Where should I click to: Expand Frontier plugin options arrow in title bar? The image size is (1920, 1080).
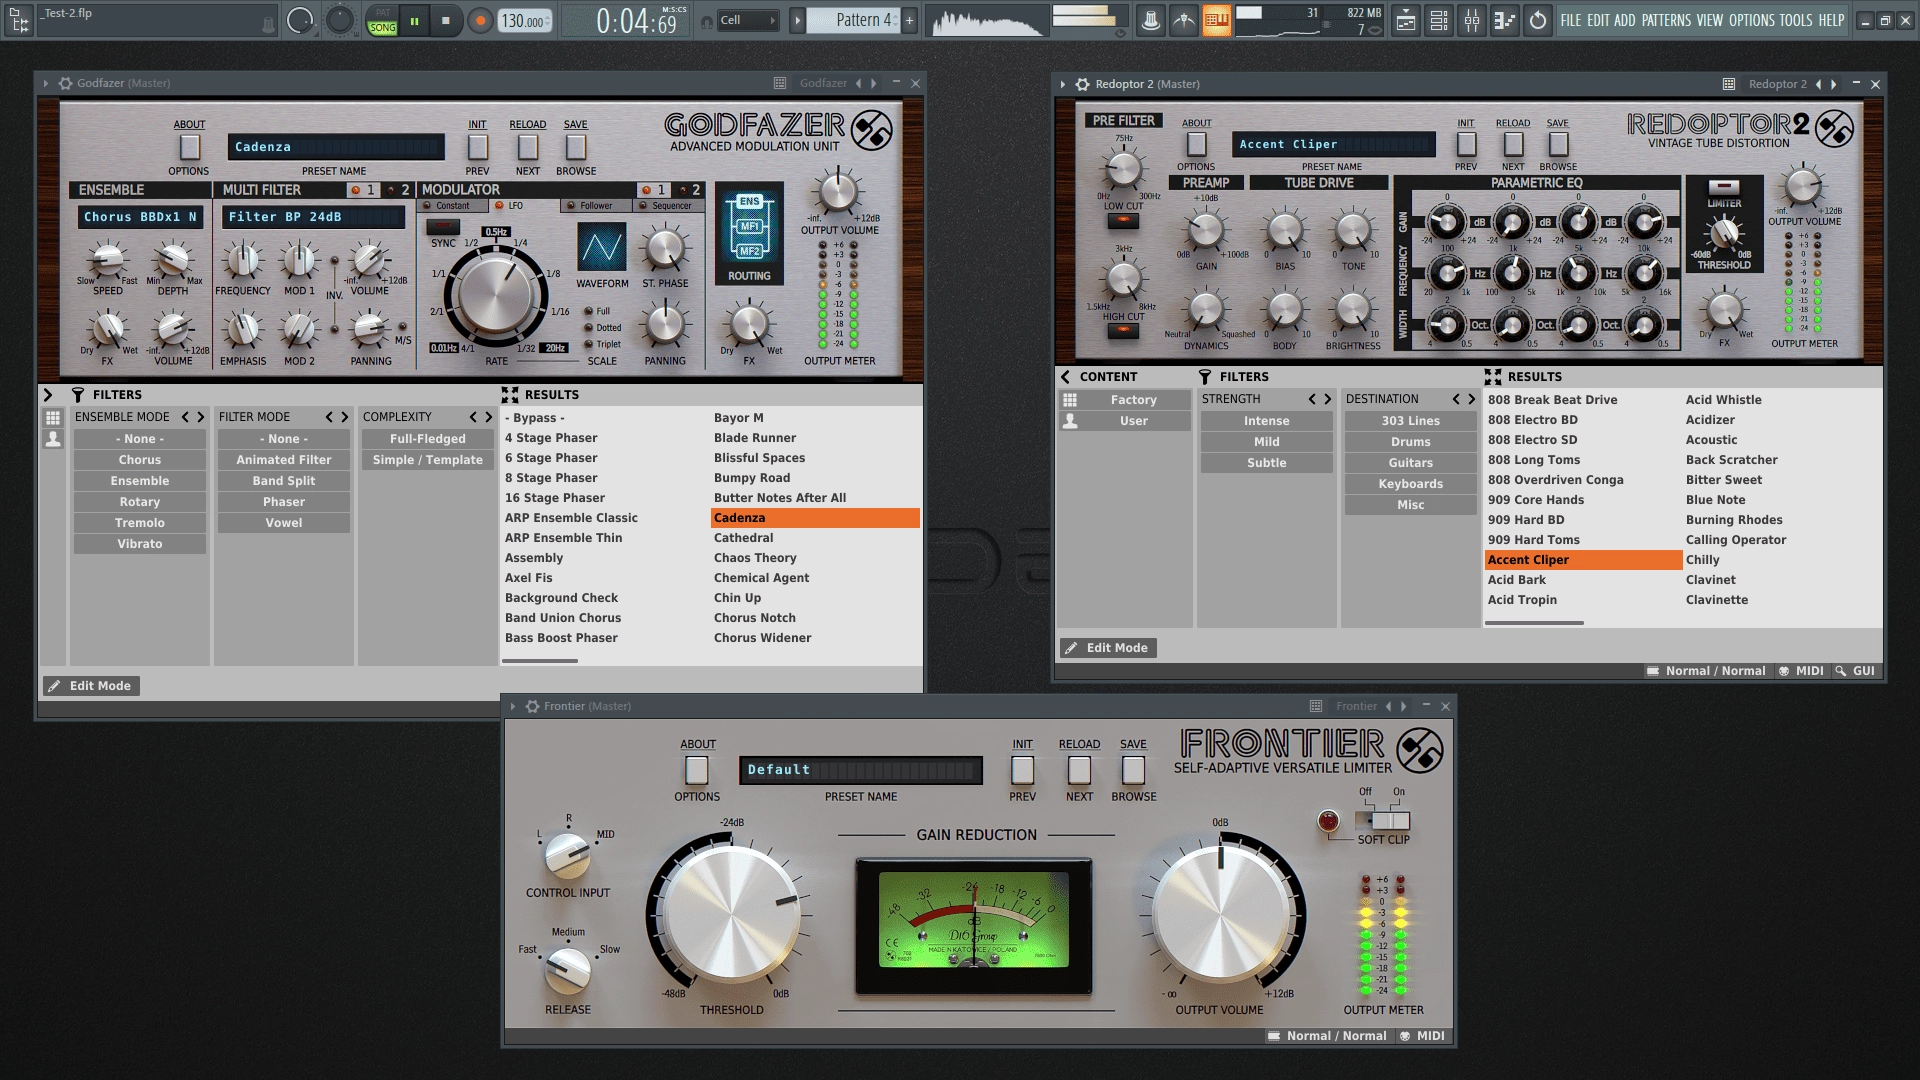point(513,706)
